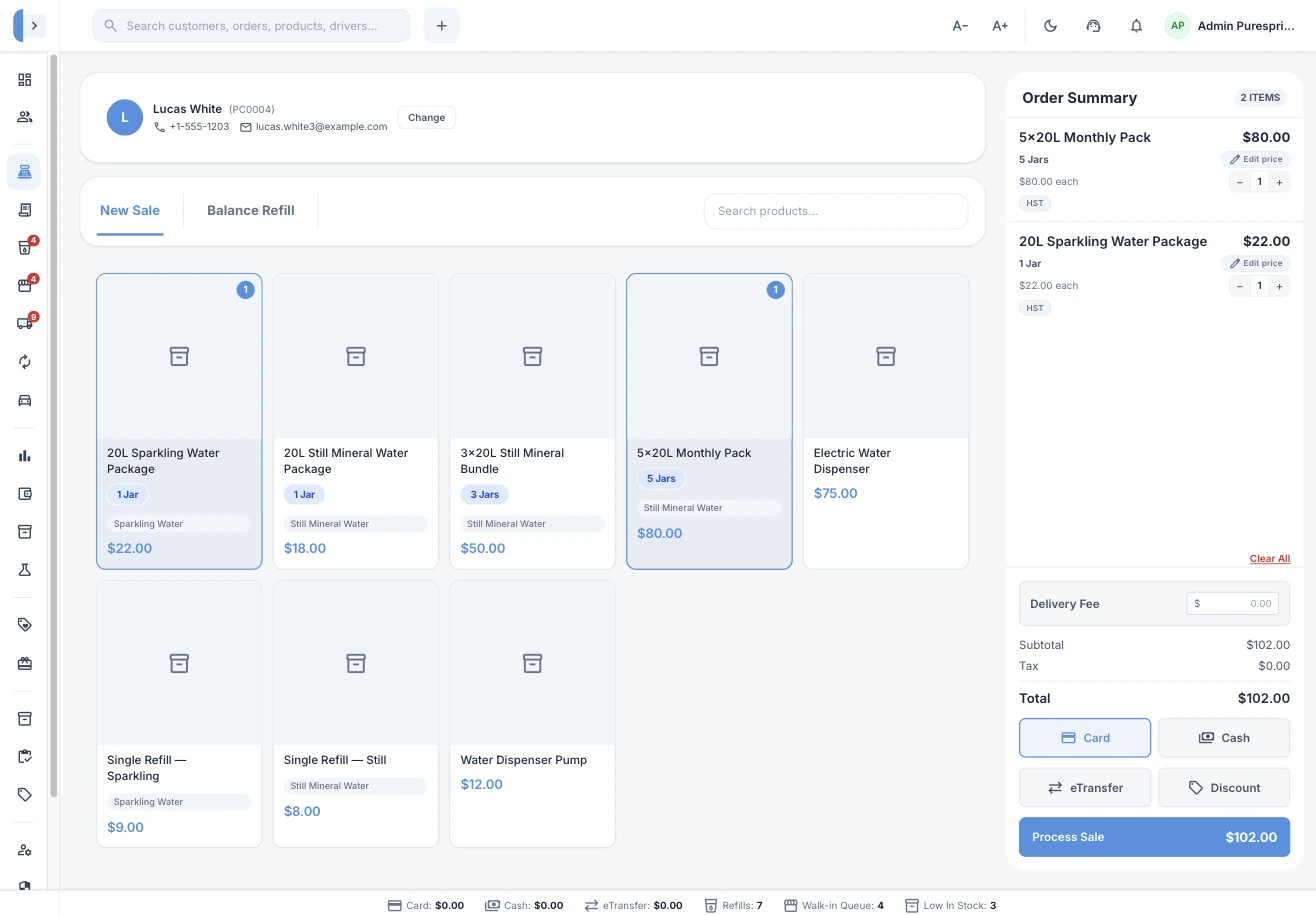Viewport: 1316px width, 915px height.
Task: Select eTransfer payment method
Action: (1085, 788)
